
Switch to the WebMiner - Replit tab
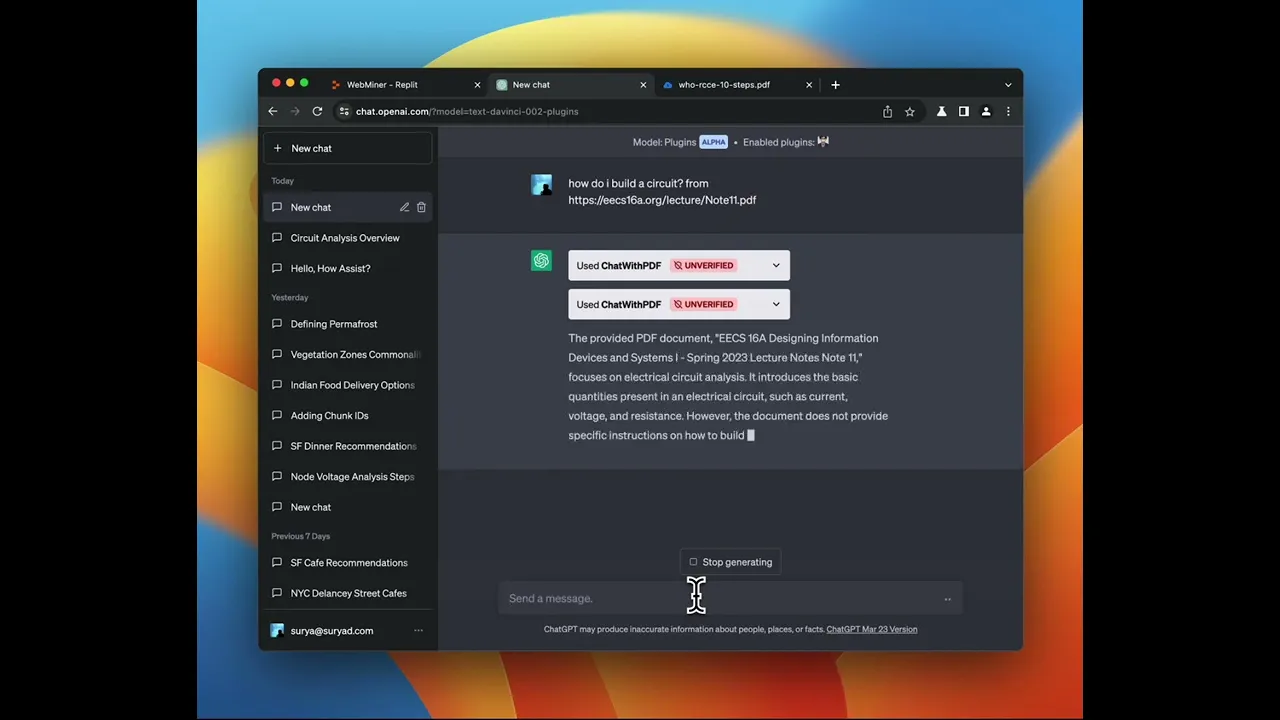405,85
